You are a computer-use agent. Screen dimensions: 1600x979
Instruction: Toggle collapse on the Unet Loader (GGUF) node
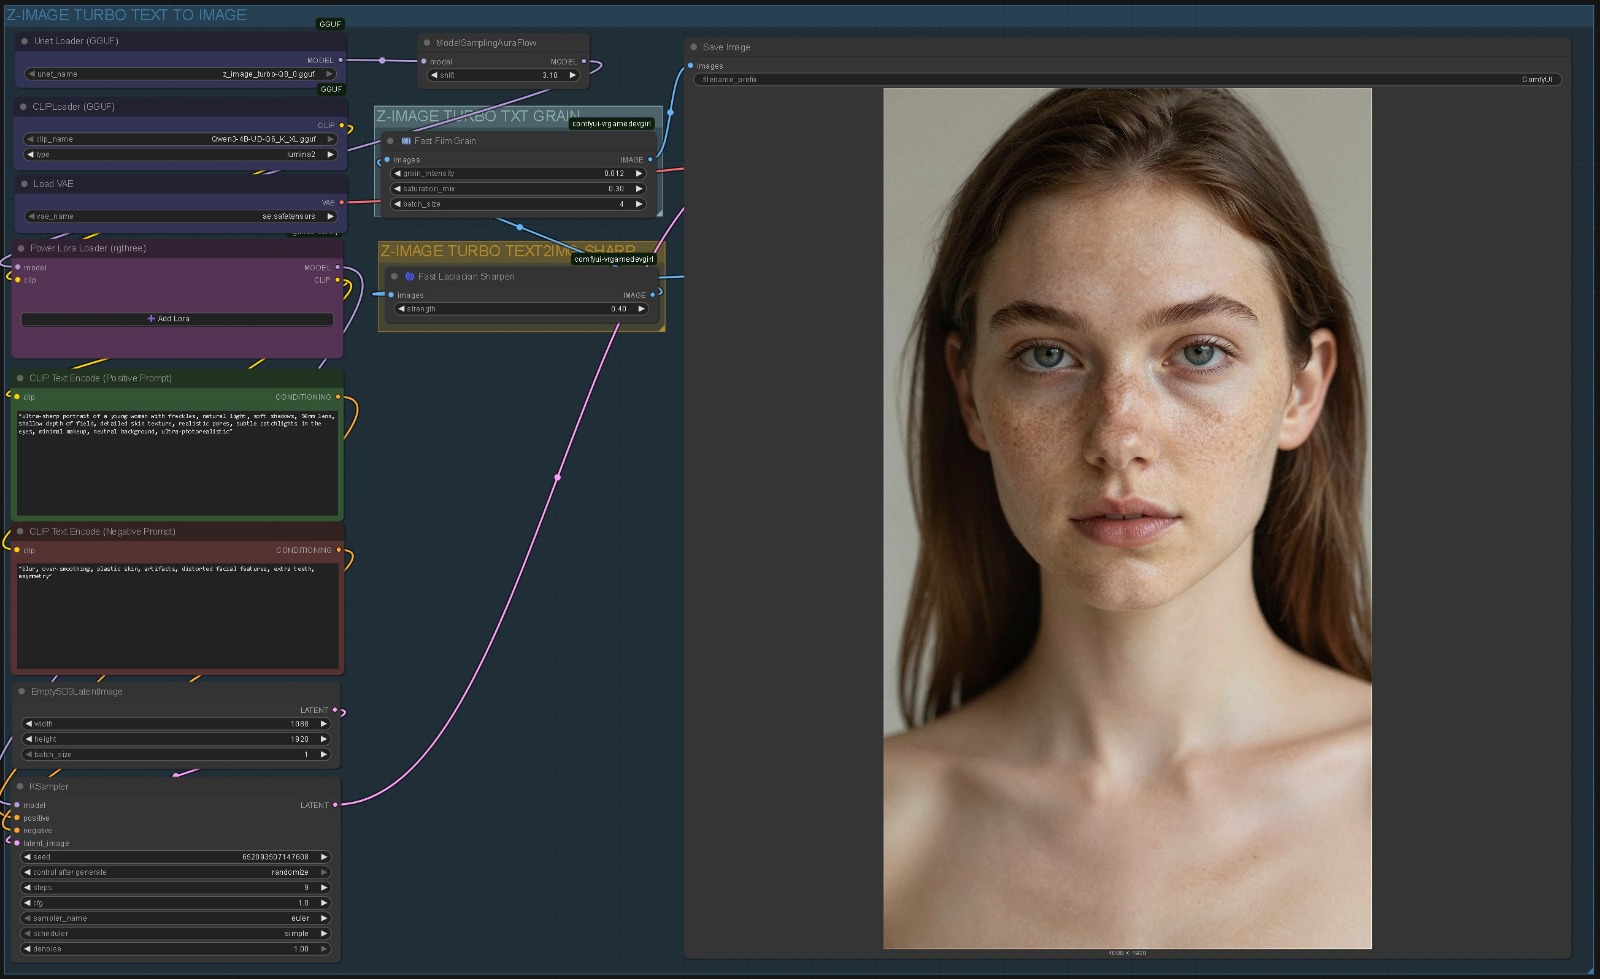coord(24,41)
